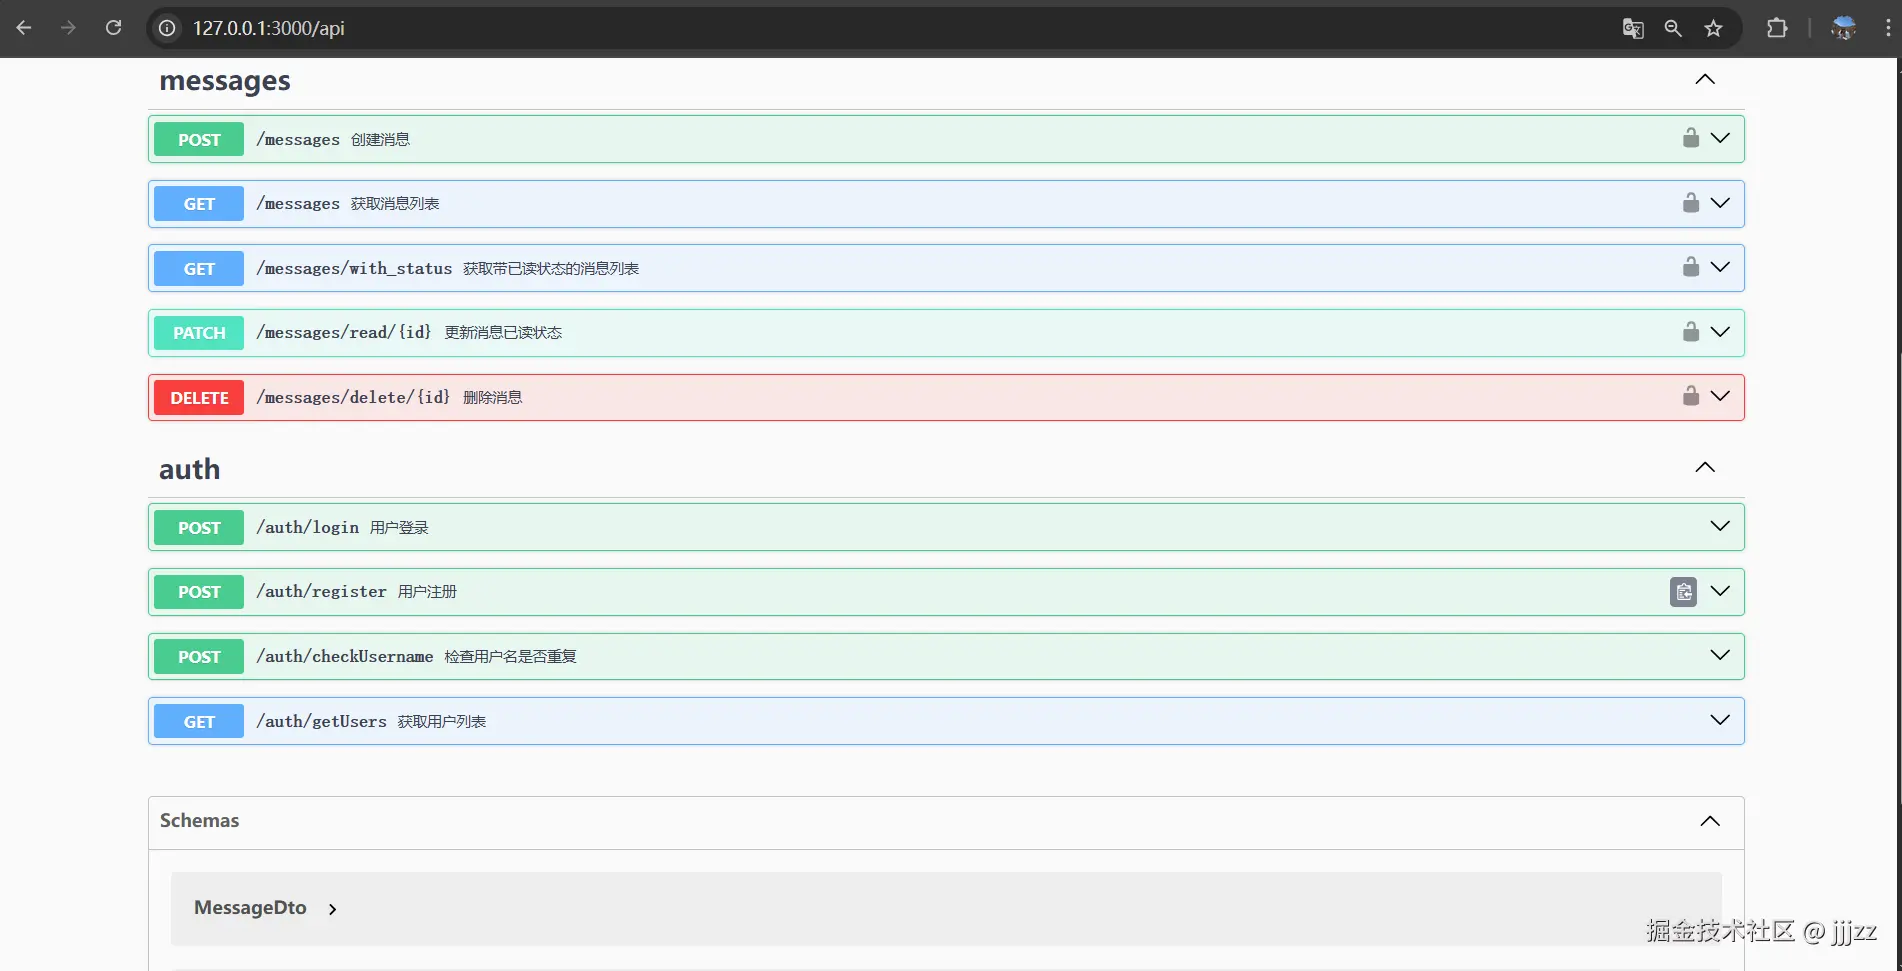The height and width of the screenshot is (971, 1902).
Task: Open the browser extensions puzzle icon
Action: pos(1777,28)
